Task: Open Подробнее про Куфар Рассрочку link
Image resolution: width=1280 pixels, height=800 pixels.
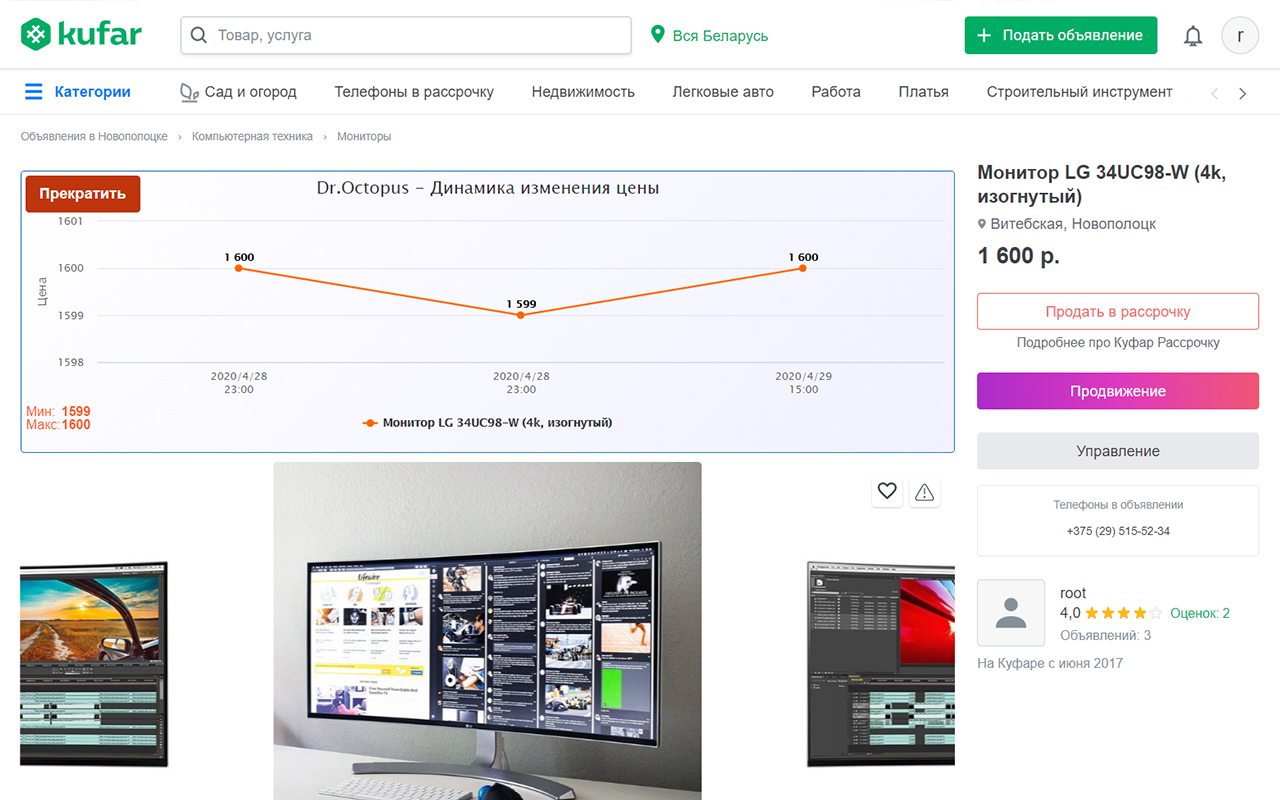Action: [x=1118, y=342]
